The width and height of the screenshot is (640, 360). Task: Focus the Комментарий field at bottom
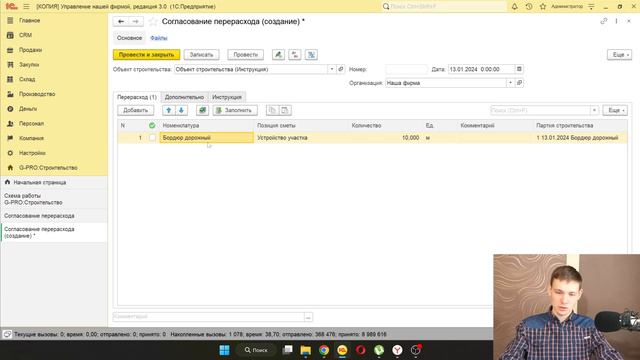click(209, 317)
